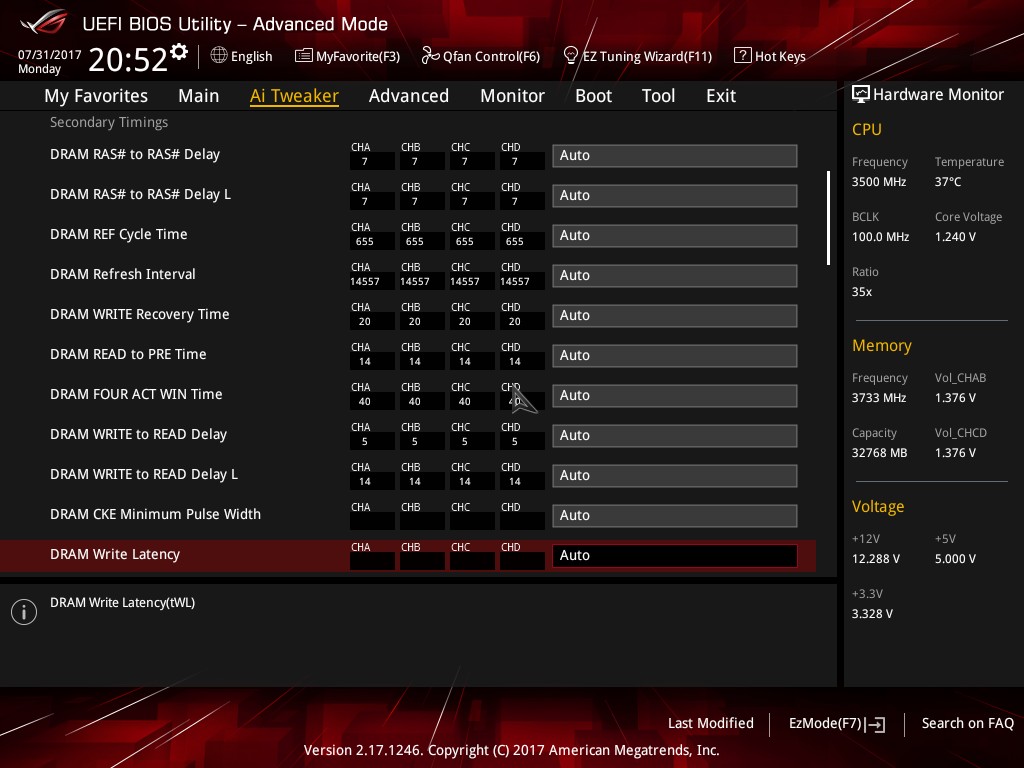The image size is (1024, 768).
Task: Open the Boot tab
Action: coord(593,96)
